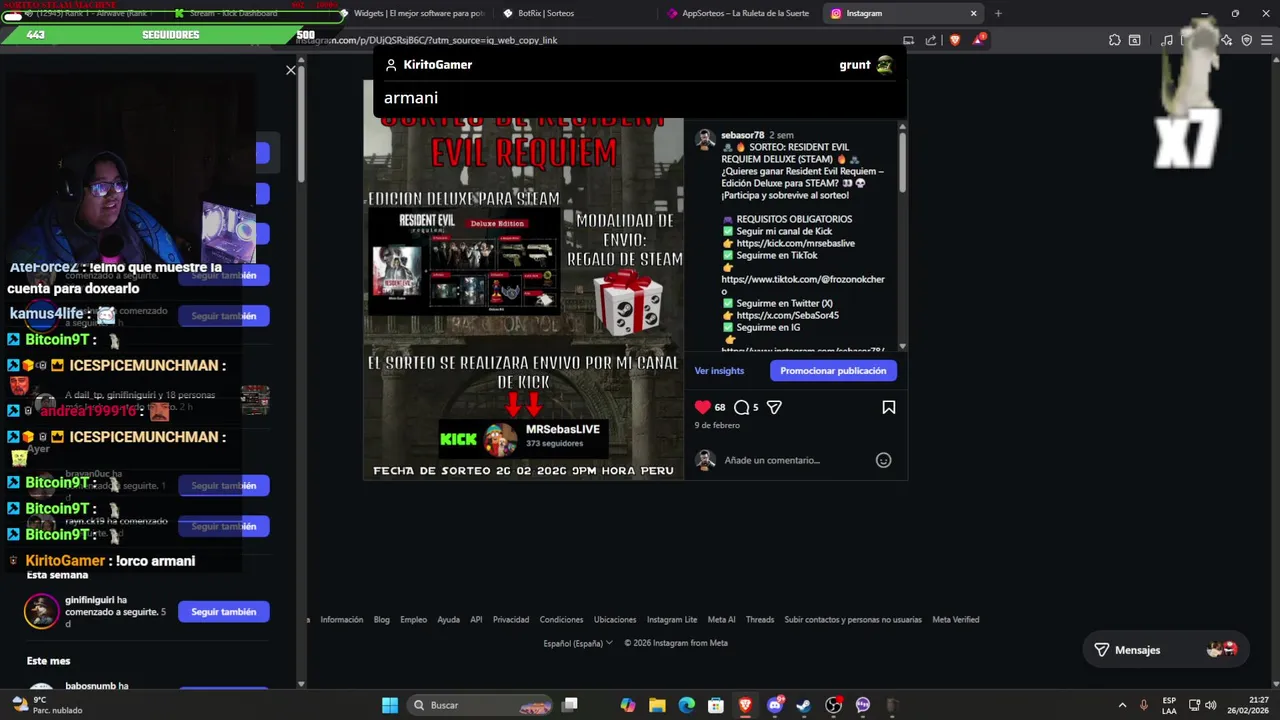Open the Brave playlist music note icon
Image resolution: width=1280 pixels, height=720 pixels.
coord(1167,40)
